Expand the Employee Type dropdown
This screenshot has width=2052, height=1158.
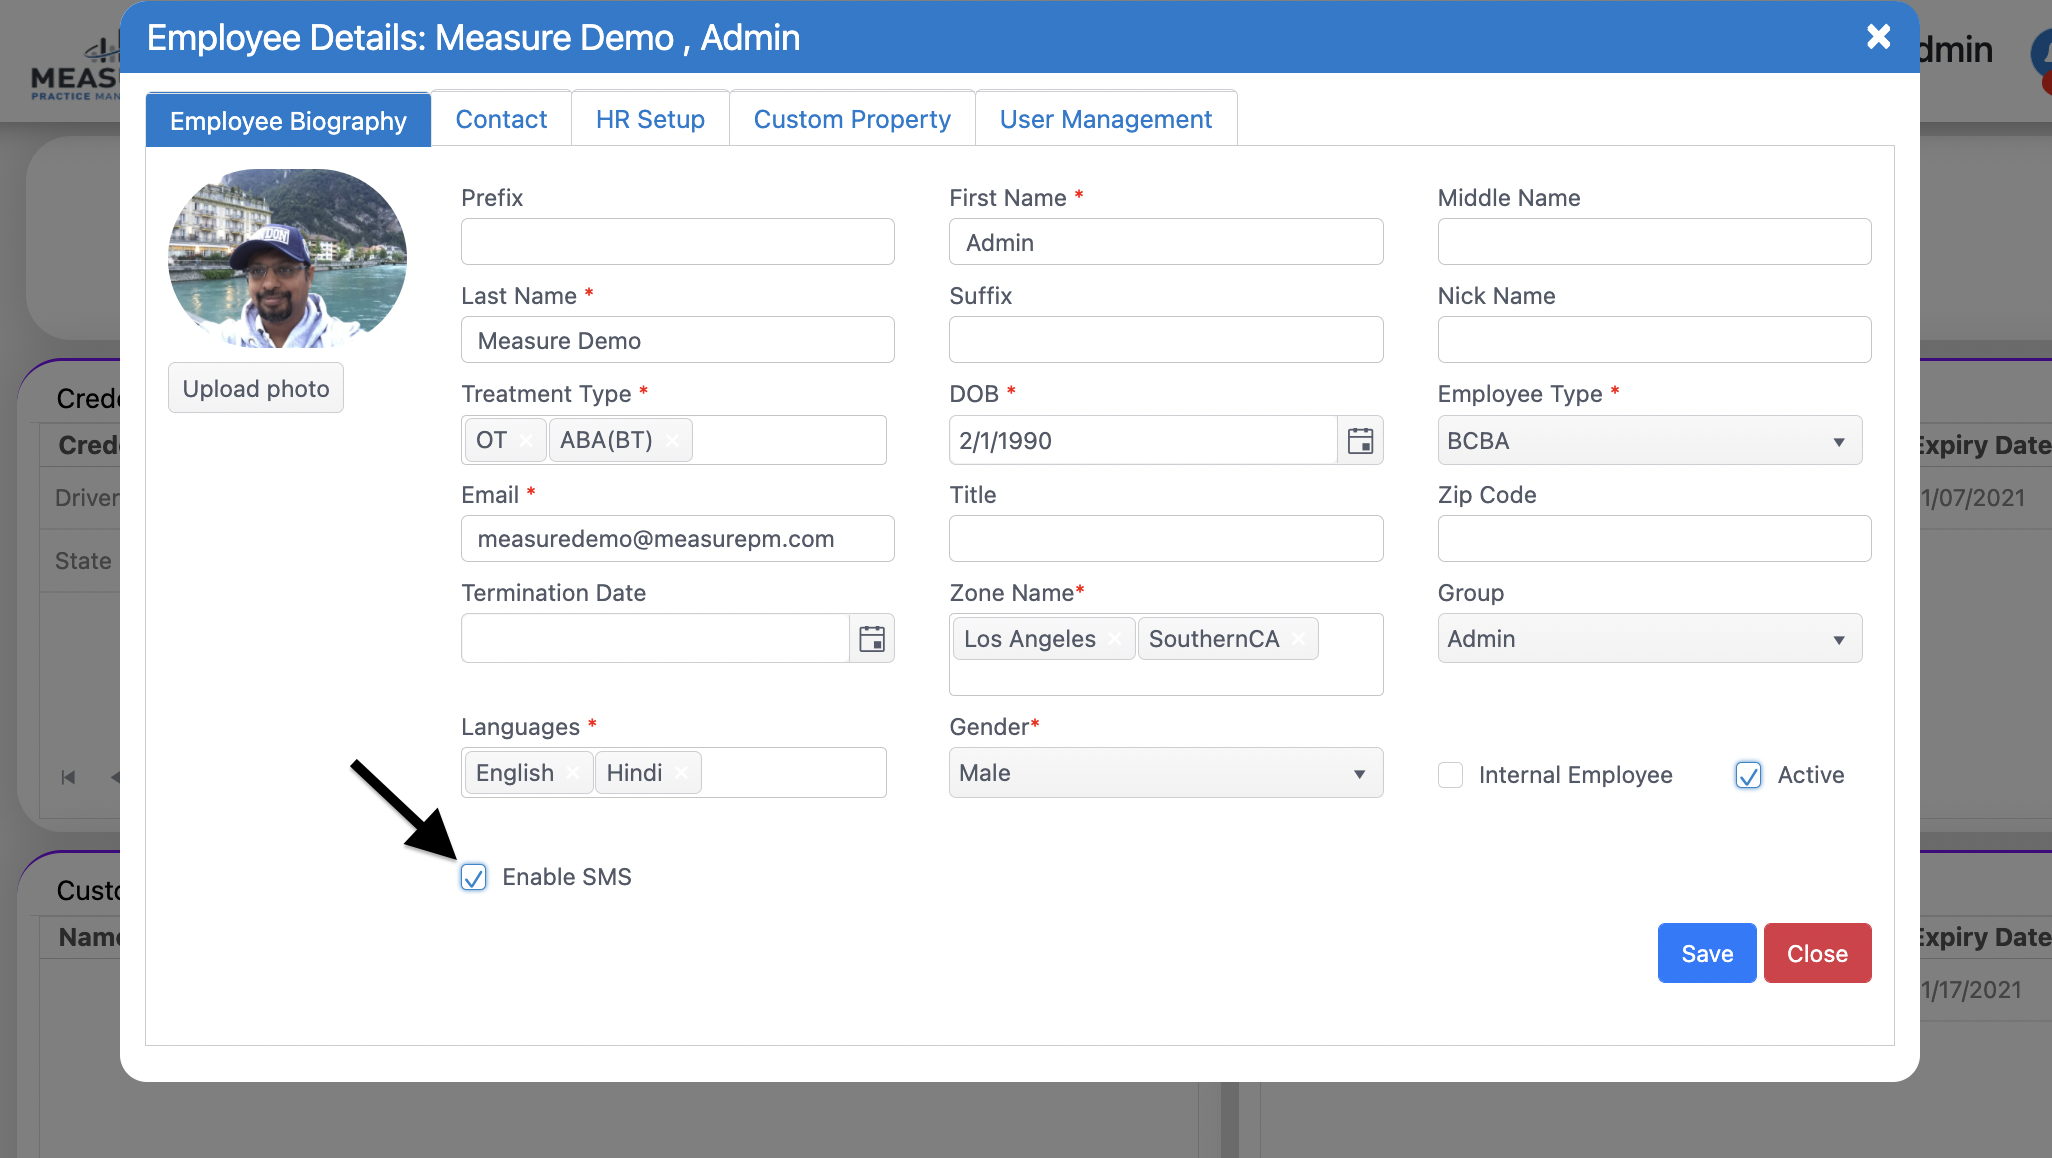1649,441
